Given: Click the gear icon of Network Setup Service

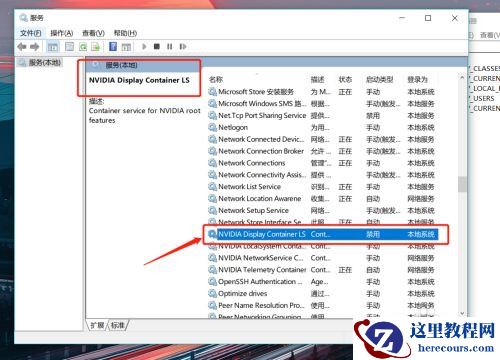Looking at the screenshot, I should click(x=212, y=210).
